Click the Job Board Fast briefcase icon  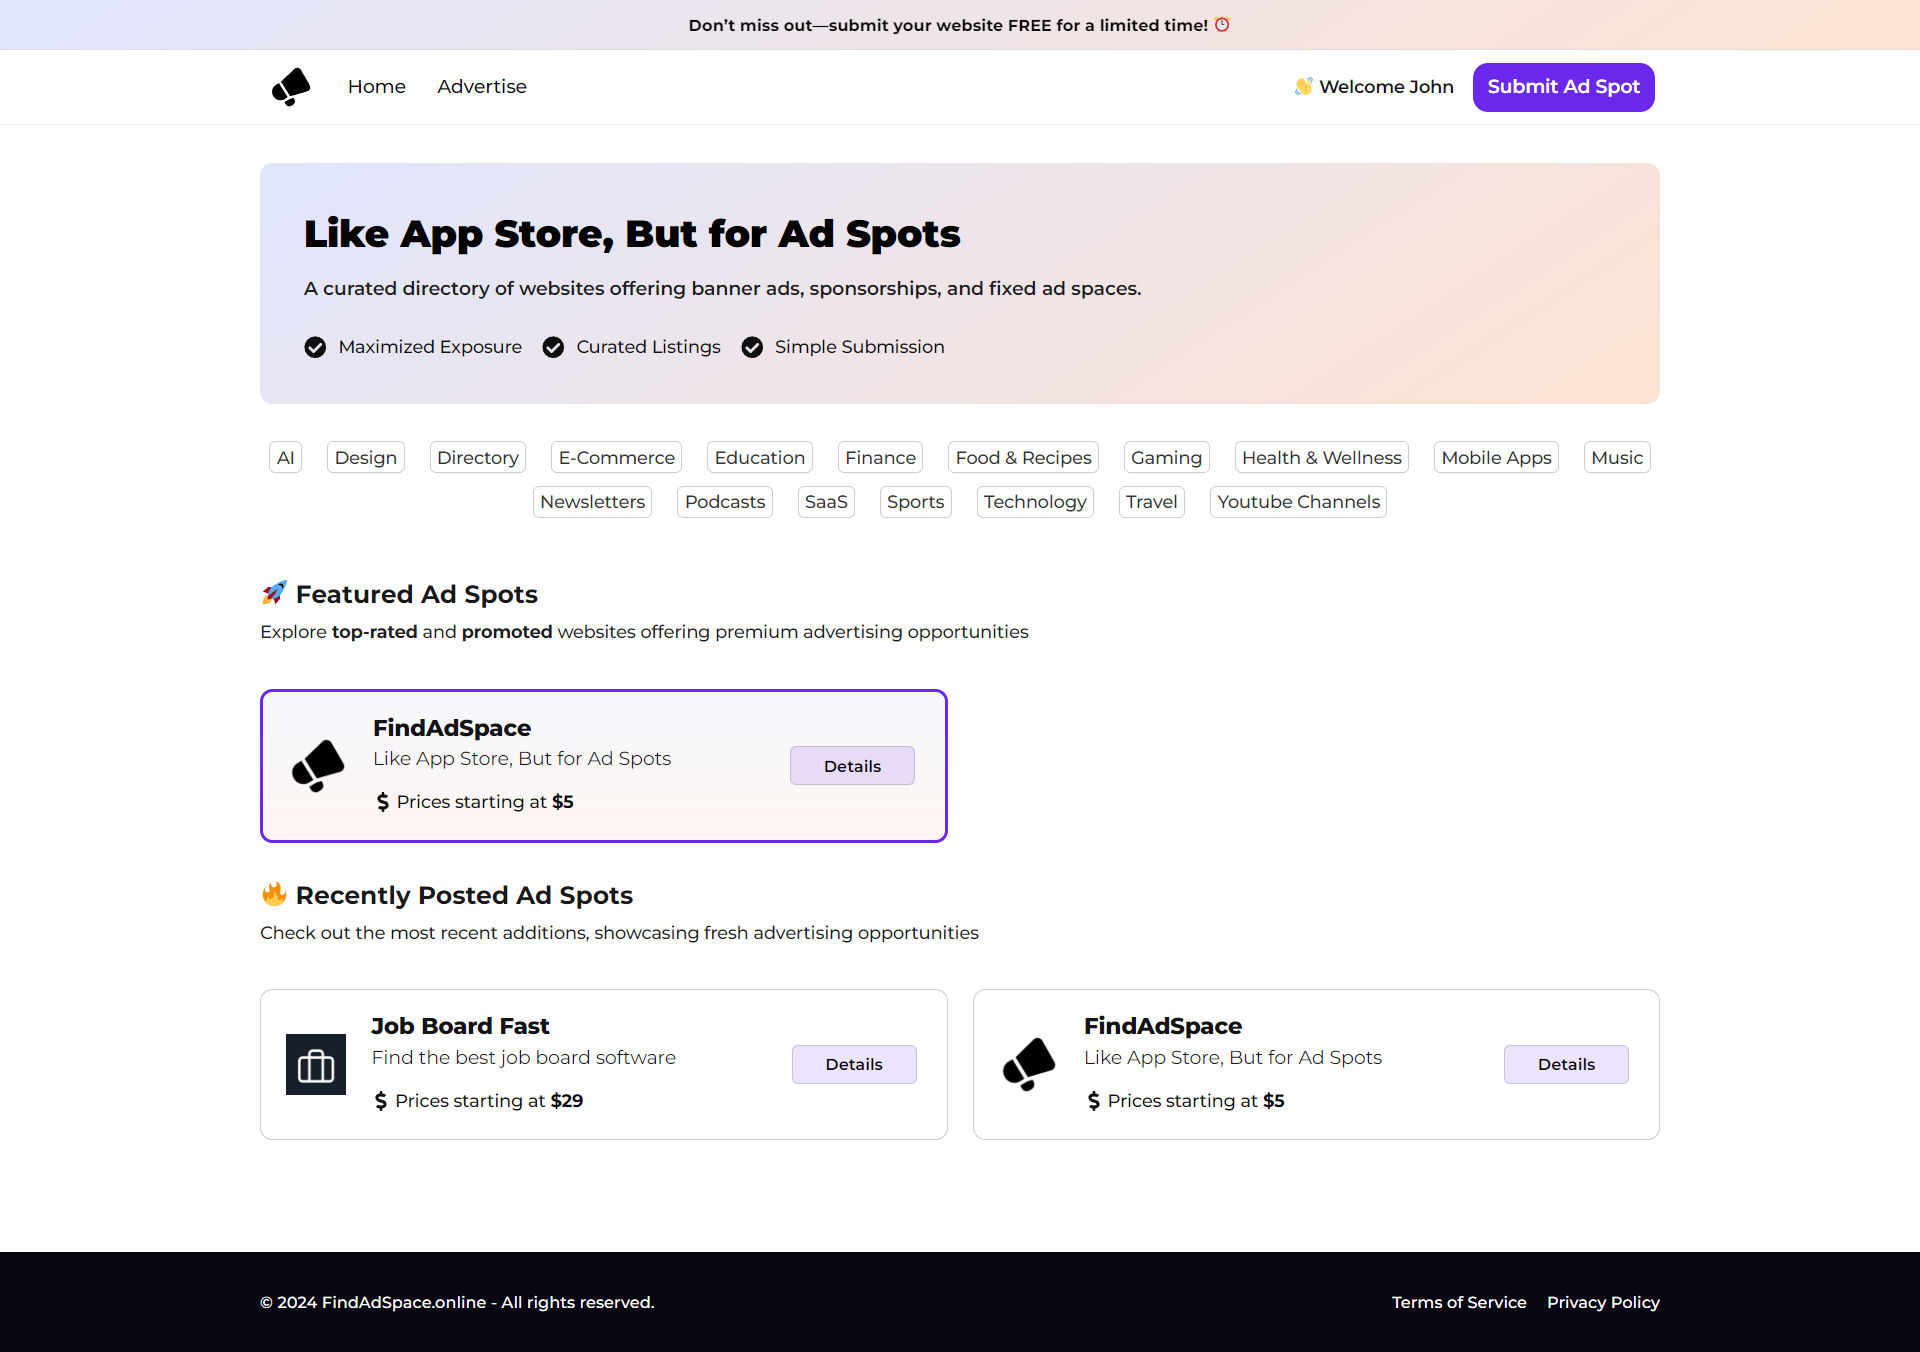(x=316, y=1065)
